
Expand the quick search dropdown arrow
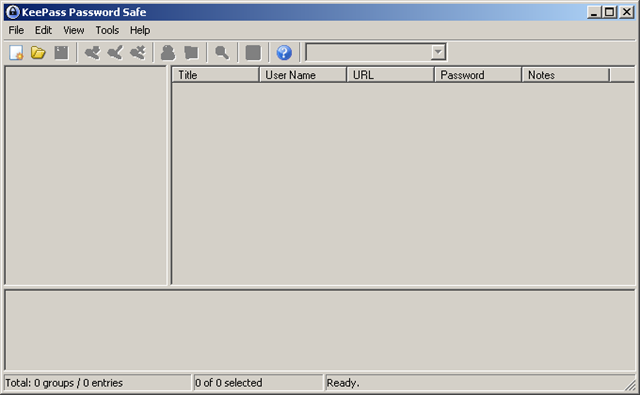(x=438, y=52)
